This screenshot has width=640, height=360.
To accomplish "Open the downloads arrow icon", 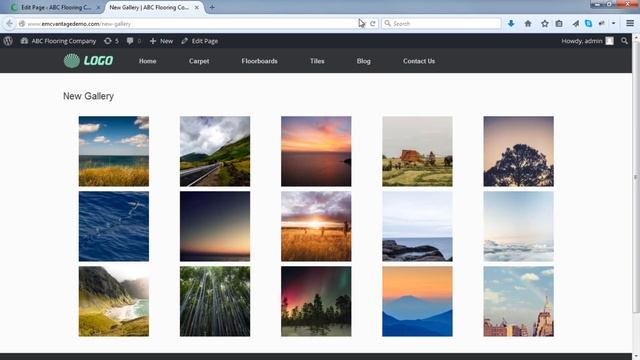I will 511,24.
